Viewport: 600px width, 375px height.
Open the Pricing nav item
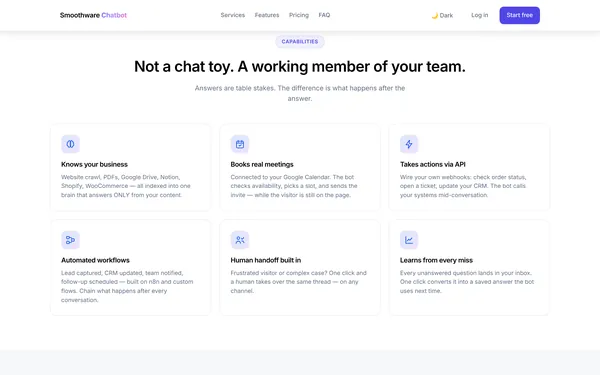[x=299, y=15]
